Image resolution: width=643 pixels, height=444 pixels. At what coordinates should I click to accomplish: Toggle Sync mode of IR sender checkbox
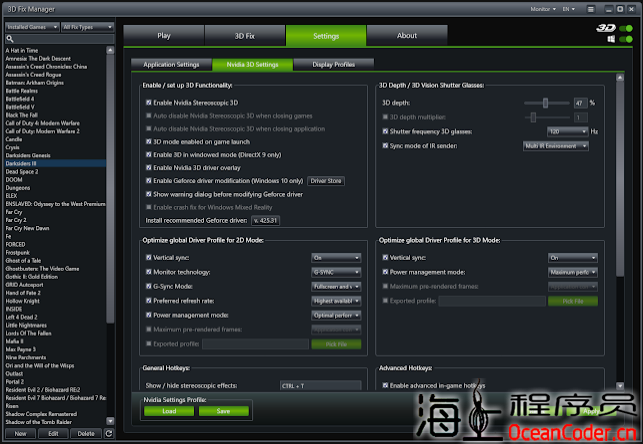(x=385, y=146)
